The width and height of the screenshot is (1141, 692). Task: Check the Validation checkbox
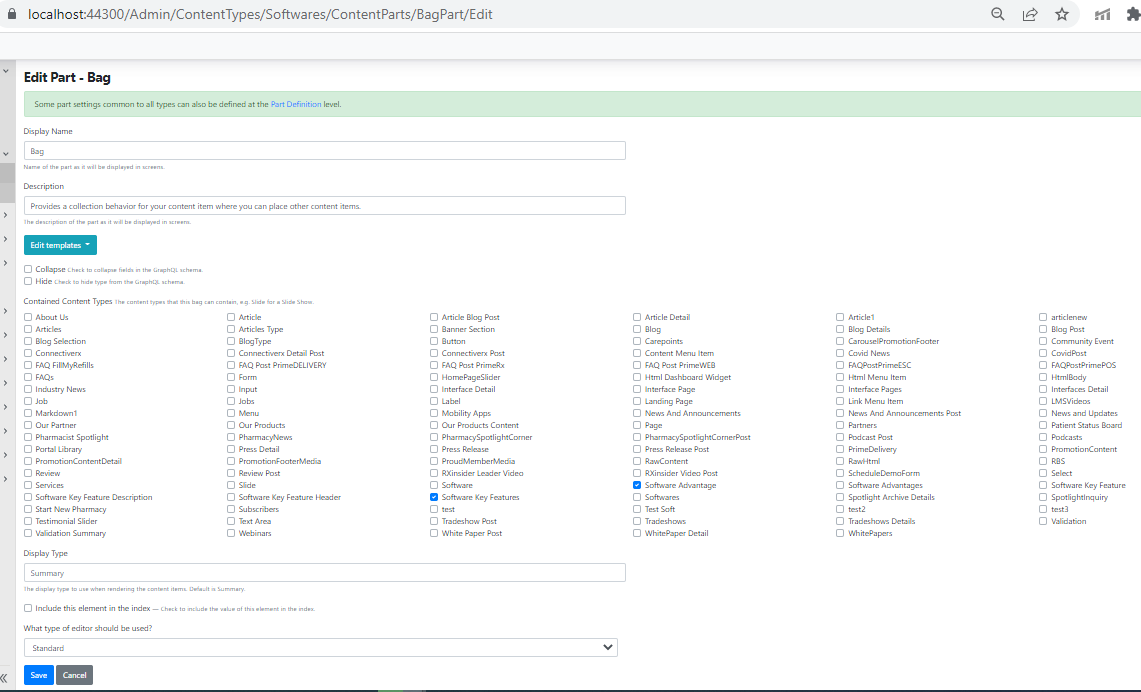(1043, 521)
